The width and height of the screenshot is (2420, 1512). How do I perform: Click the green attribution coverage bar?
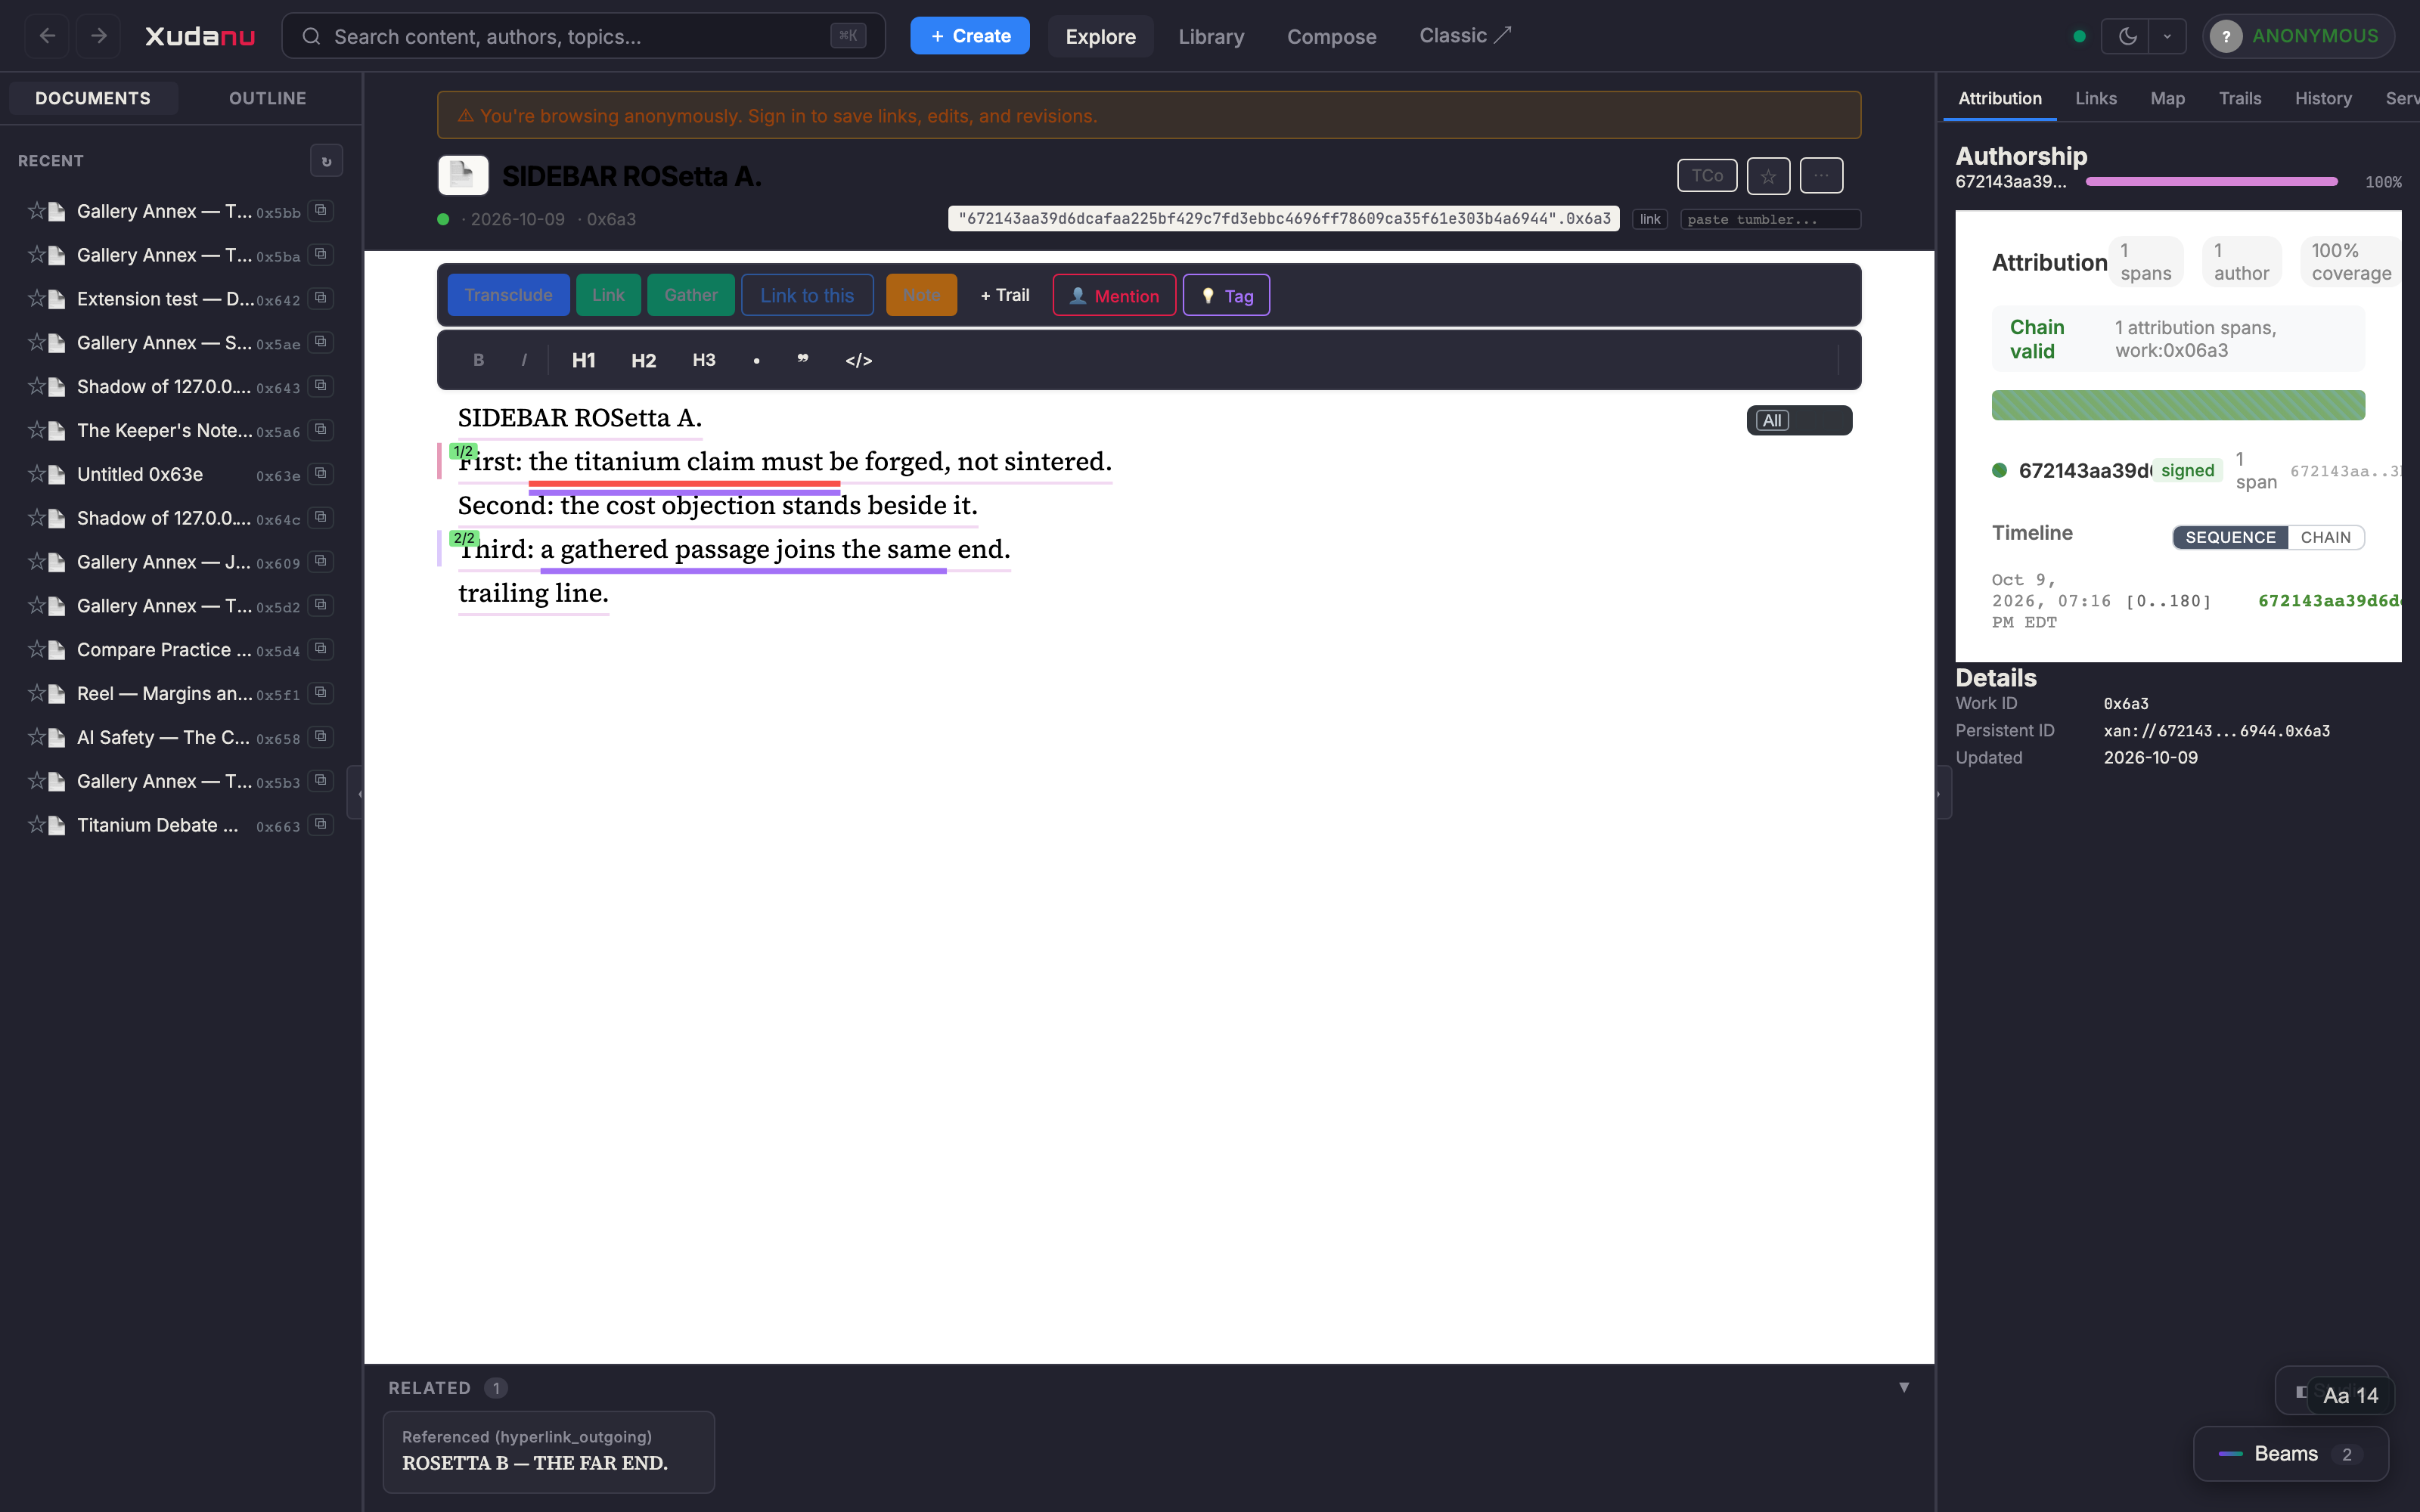2178,405
